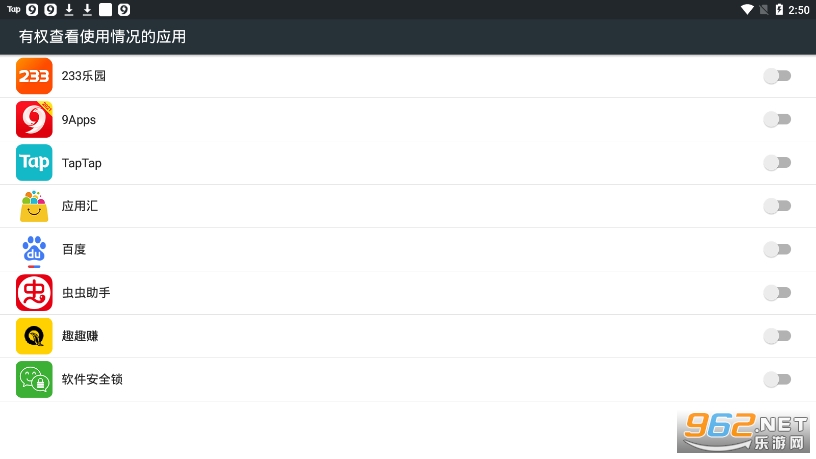This screenshot has width=816, height=459.
Task: Turn on the 趣趣赚 toggle switch
Action: click(777, 336)
